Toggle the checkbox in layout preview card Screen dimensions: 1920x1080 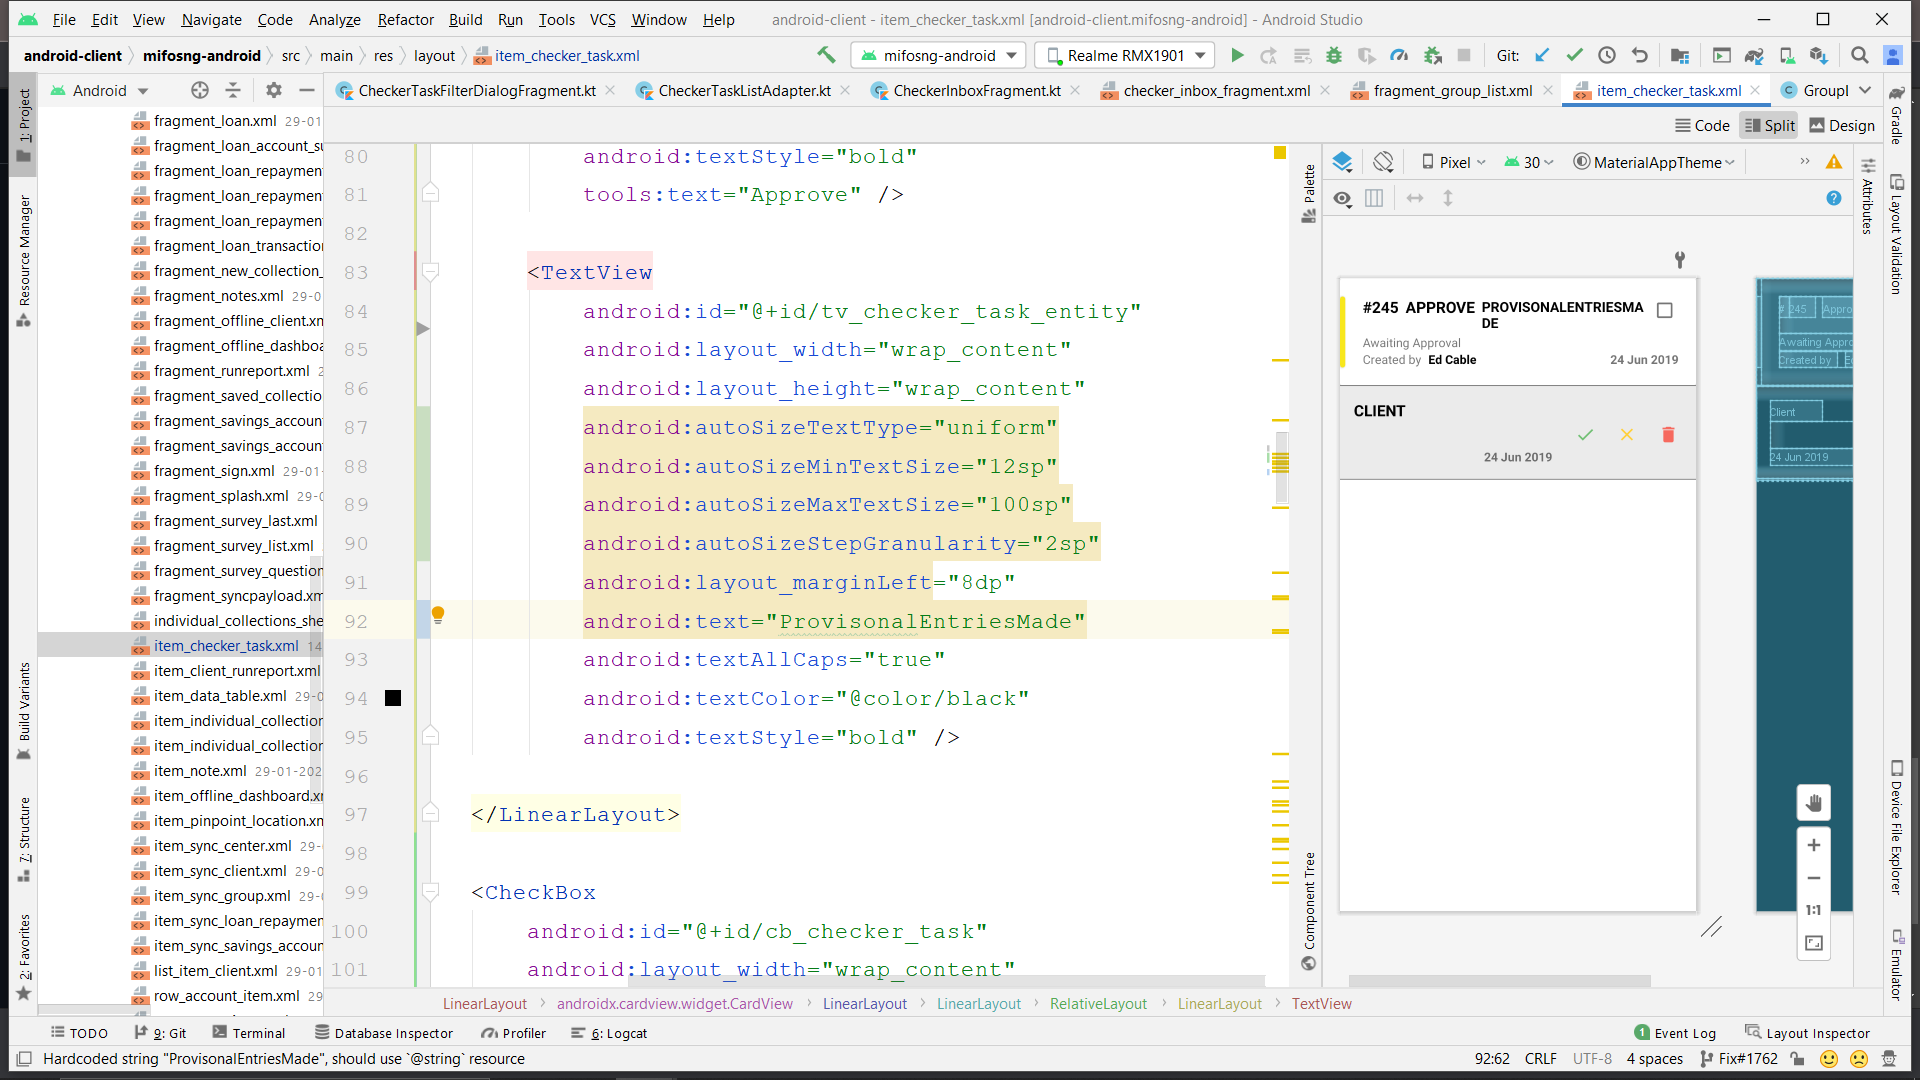point(1665,310)
